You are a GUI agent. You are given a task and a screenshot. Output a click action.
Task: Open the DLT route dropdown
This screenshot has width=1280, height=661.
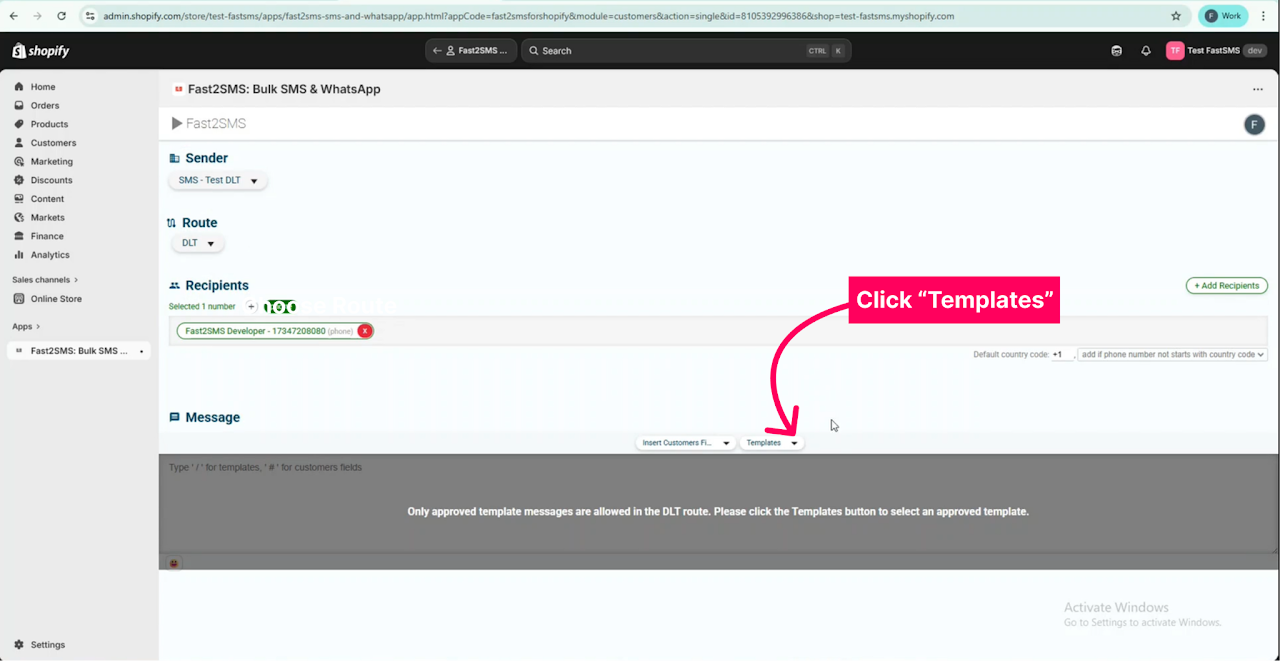(x=197, y=243)
